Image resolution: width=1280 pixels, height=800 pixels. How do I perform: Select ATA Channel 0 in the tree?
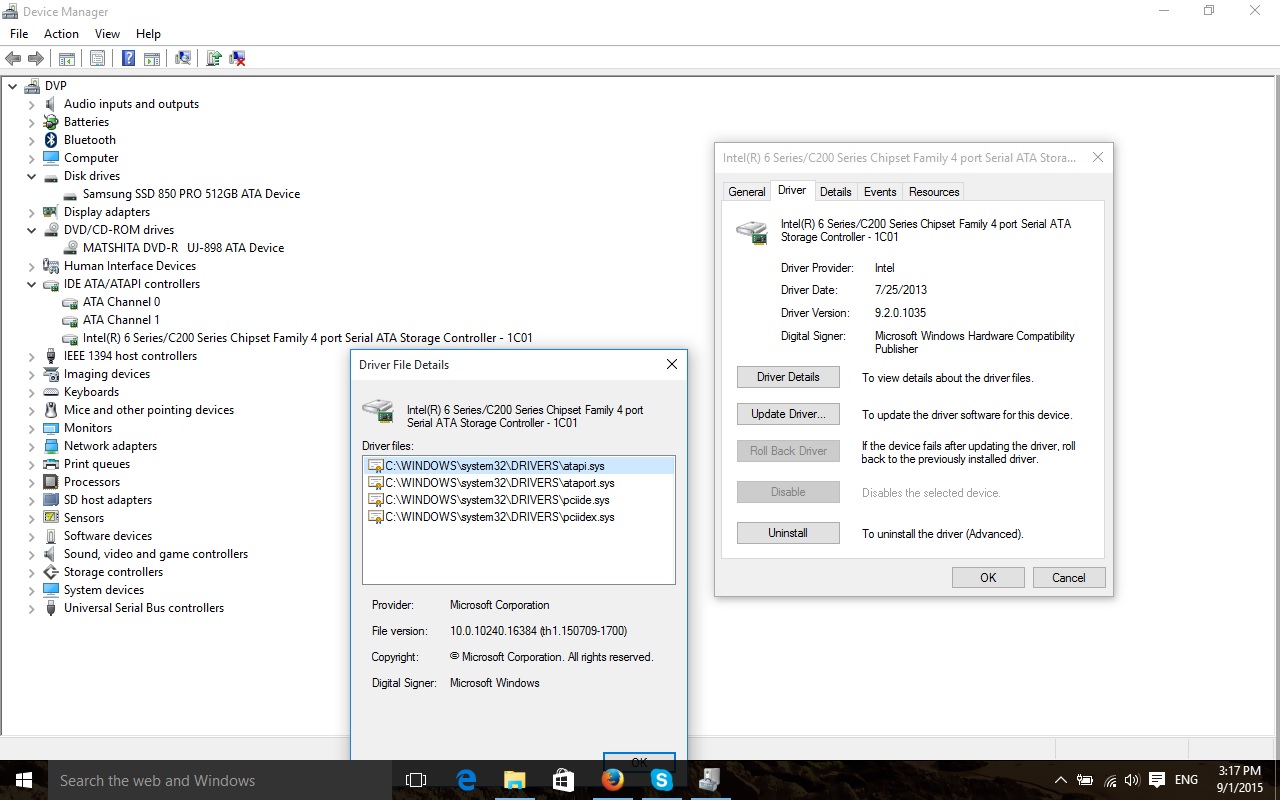pos(121,302)
